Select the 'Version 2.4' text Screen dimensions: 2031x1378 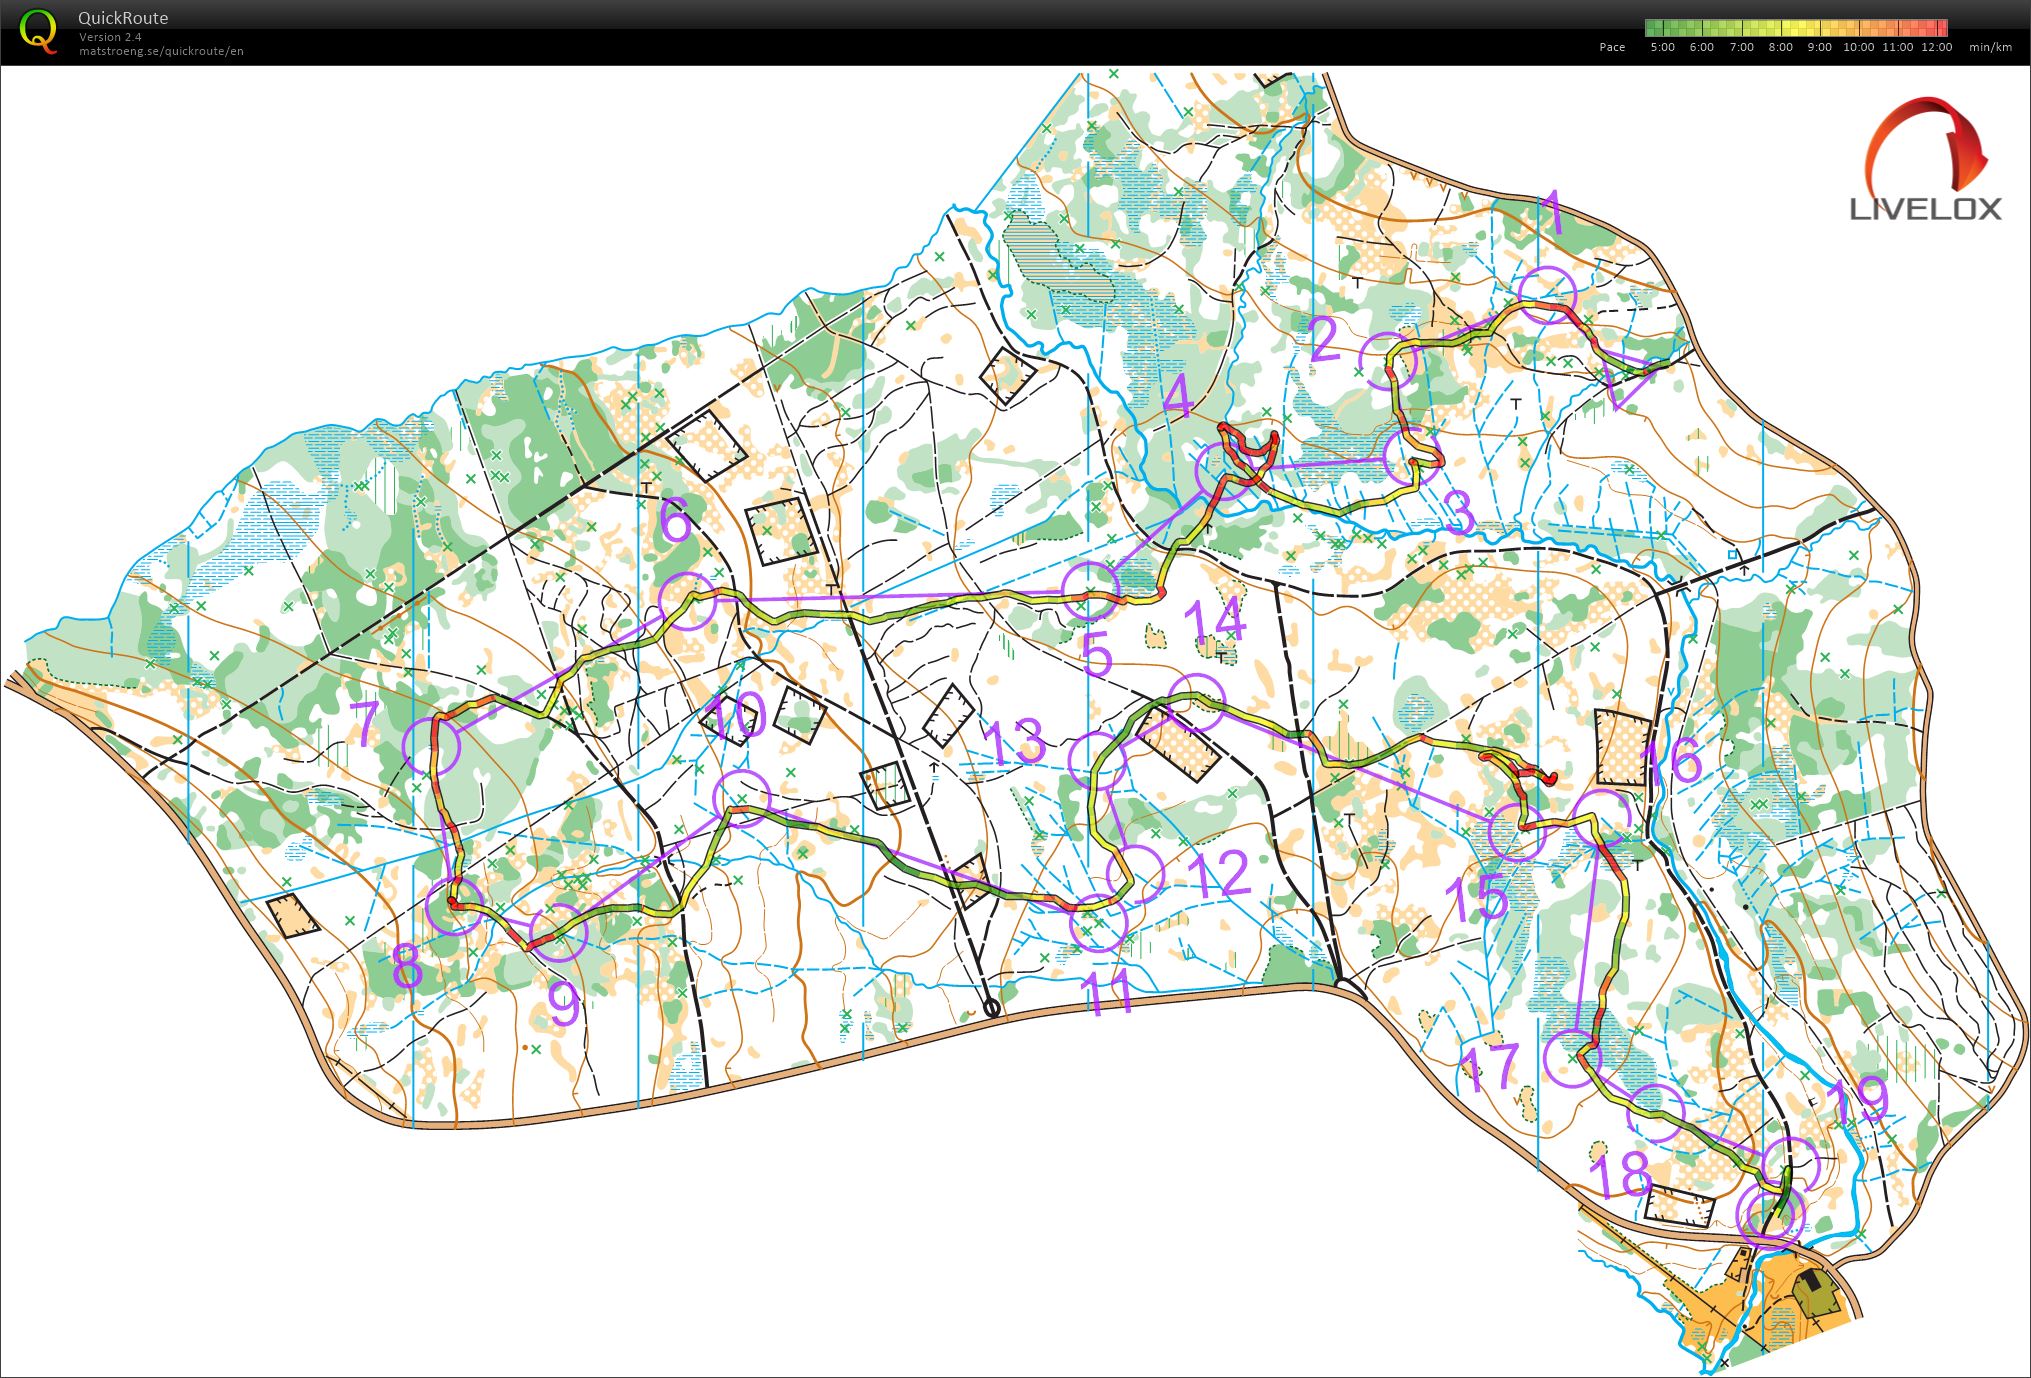tap(110, 37)
